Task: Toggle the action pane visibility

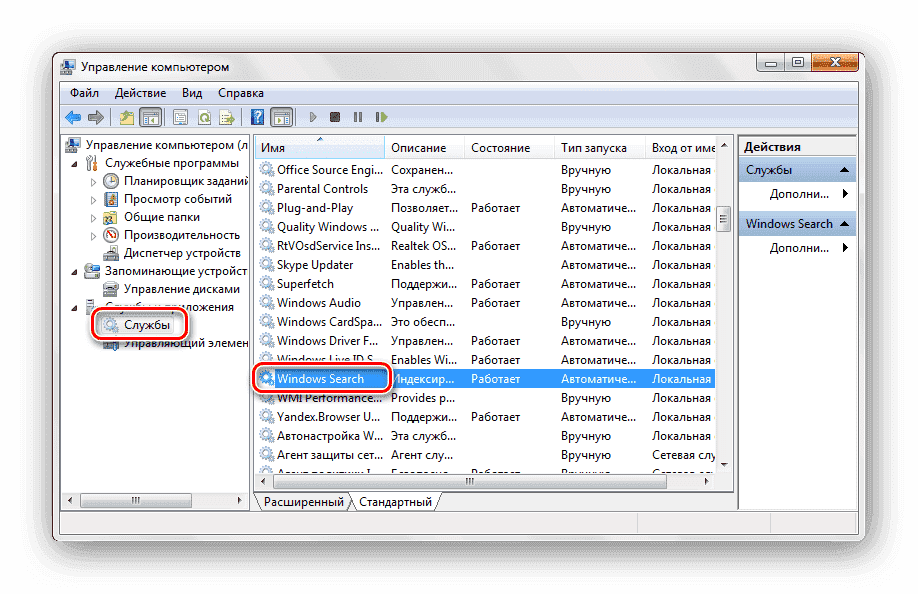Action: [281, 117]
